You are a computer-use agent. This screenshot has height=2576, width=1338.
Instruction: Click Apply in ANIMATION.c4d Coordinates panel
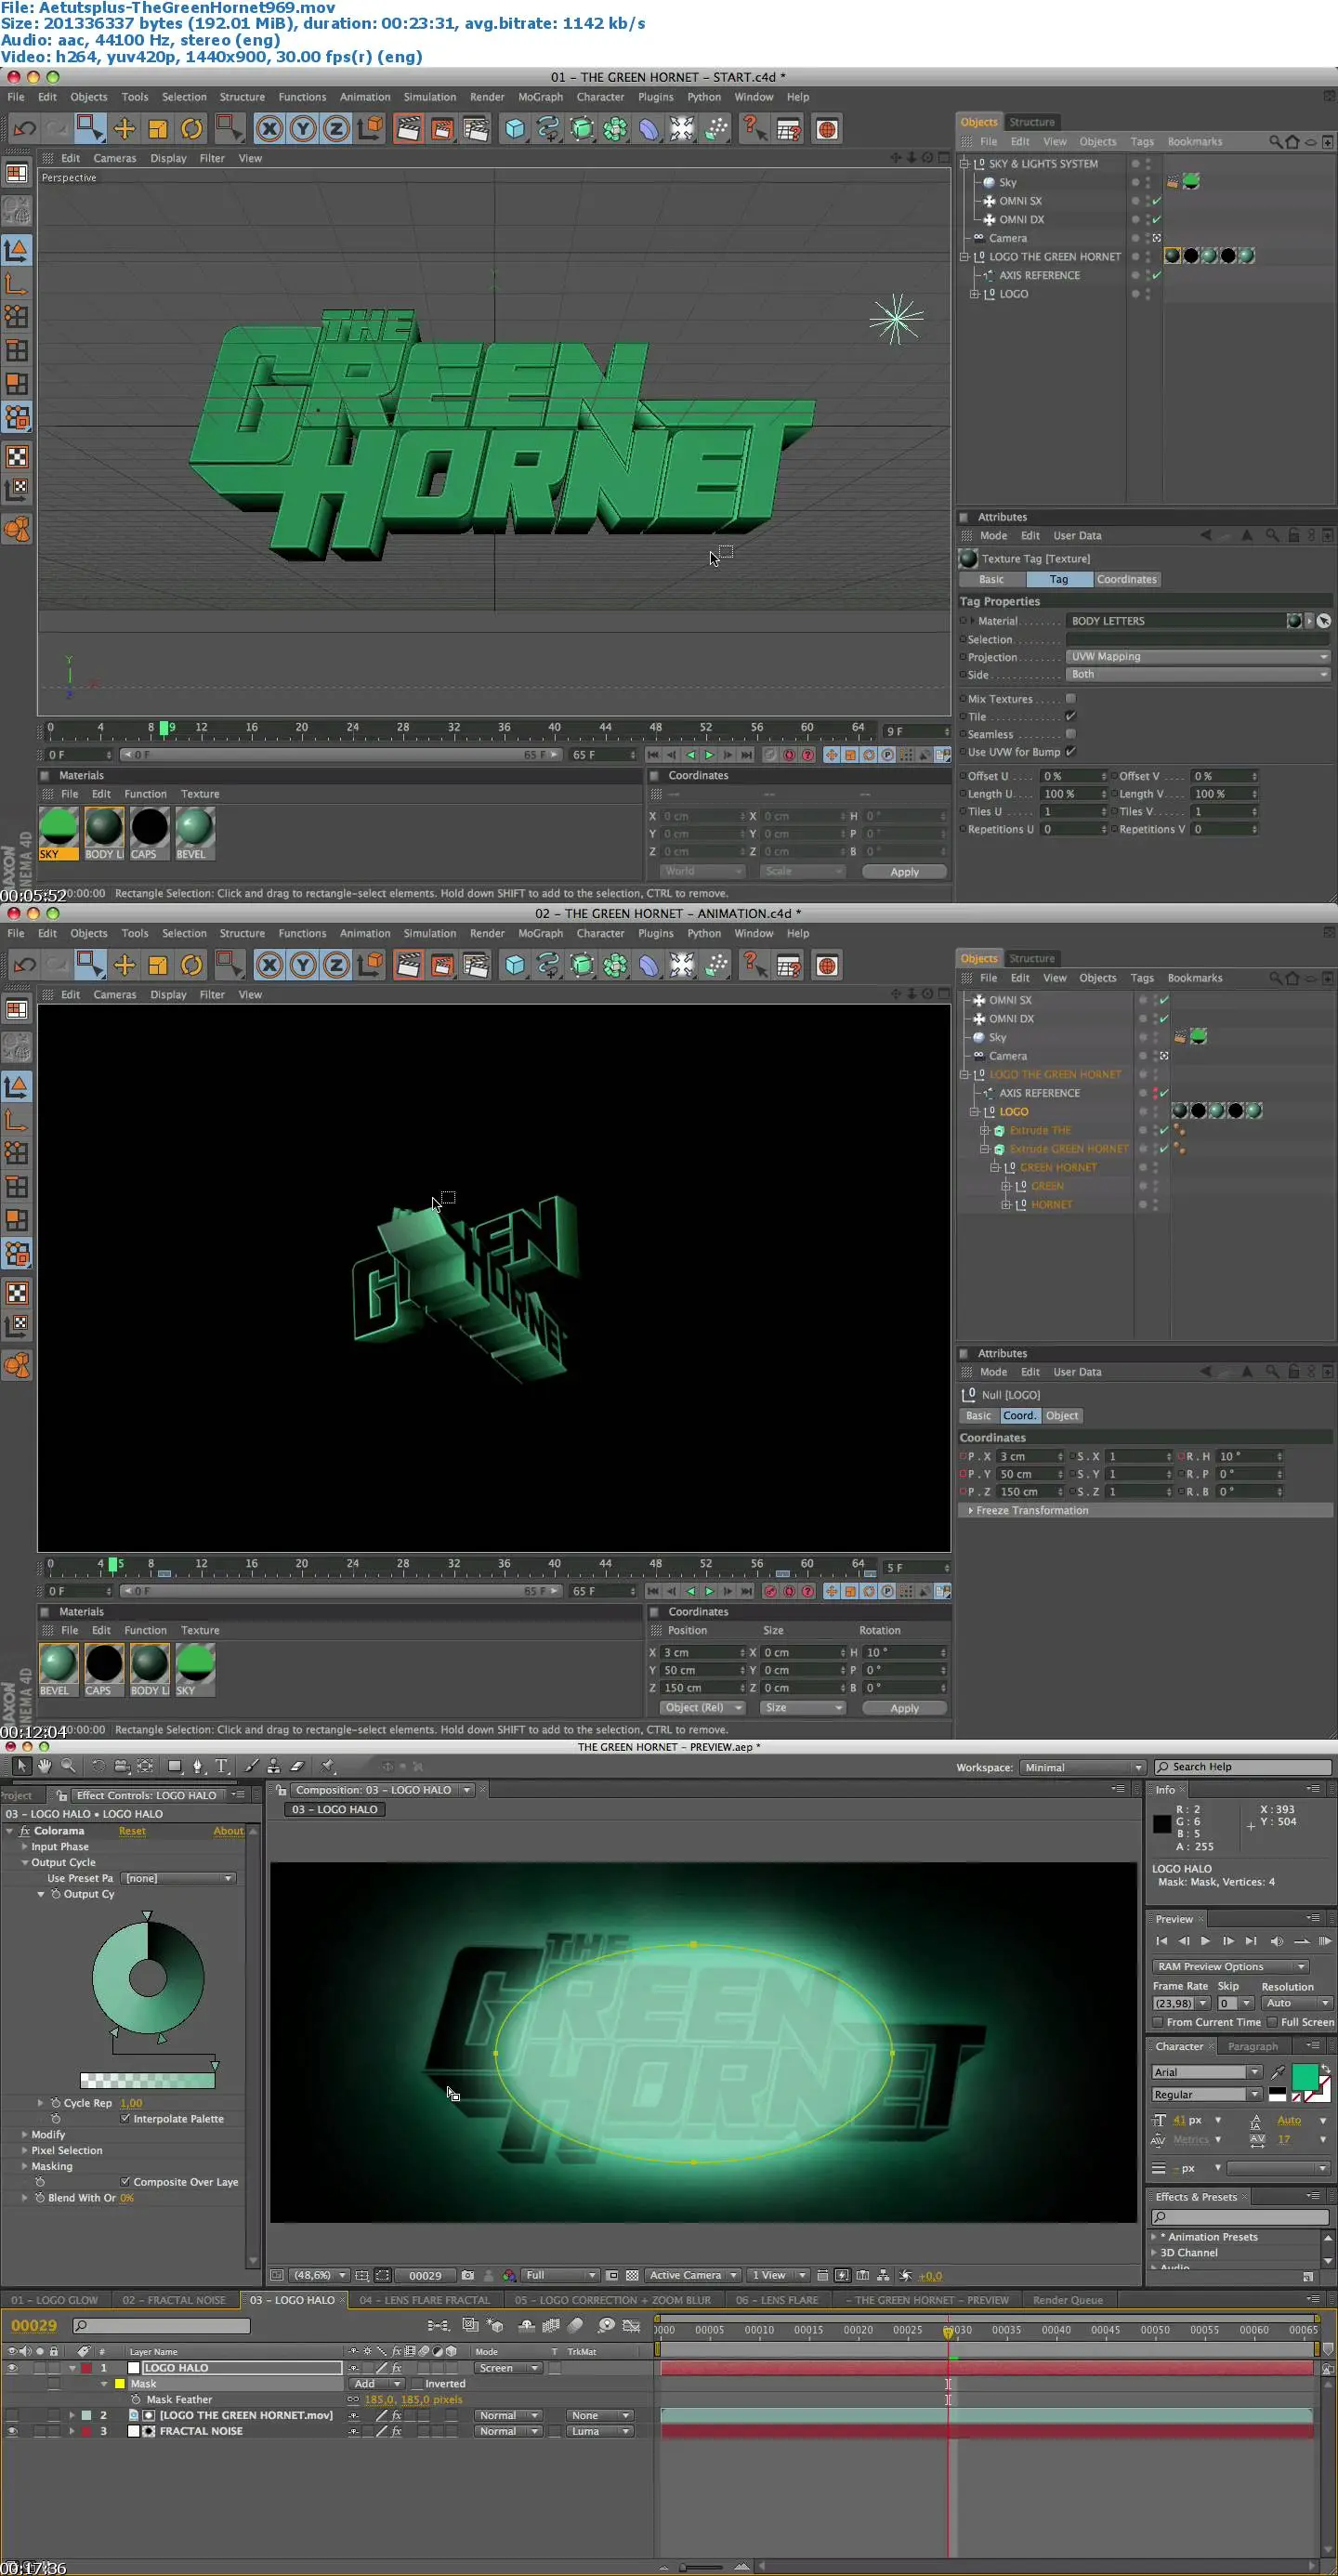coord(904,1708)
